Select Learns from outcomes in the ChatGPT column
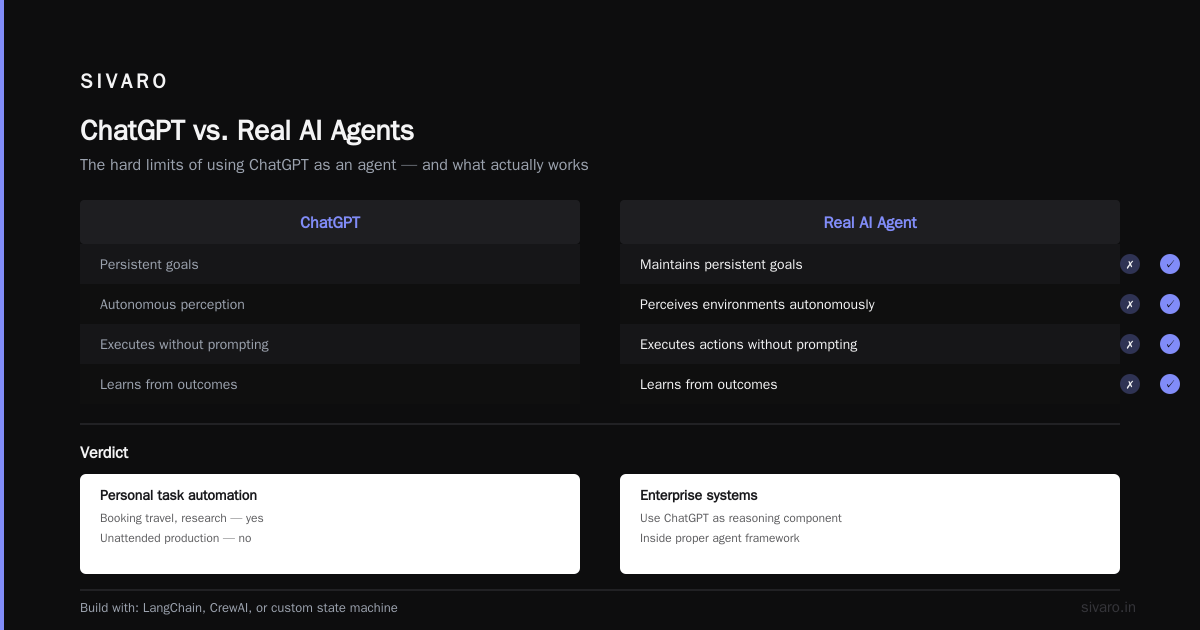Screen dimensions: 1200x630 coord(330,384)
